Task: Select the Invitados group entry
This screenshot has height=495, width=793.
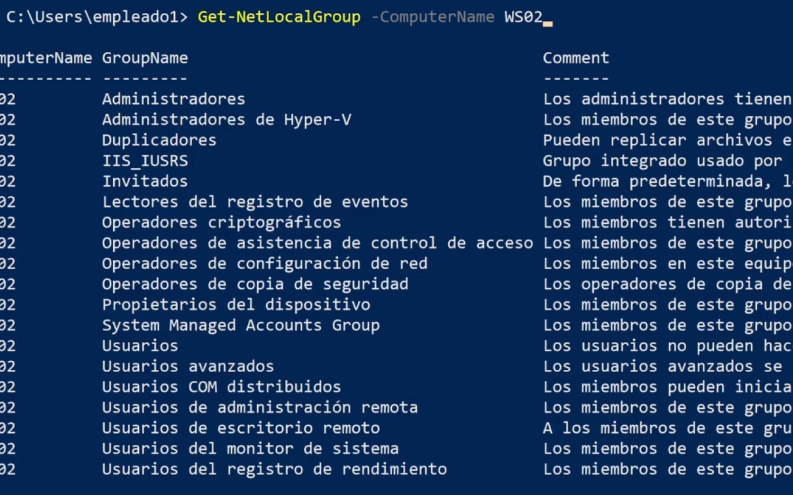Action: tap(145, 181)
